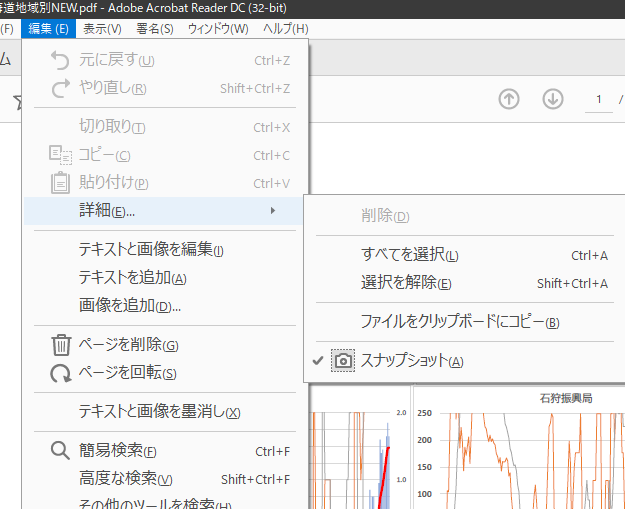Select ページを回転(S) entry
Screen dimensions: 625x509
click(165, 373)
